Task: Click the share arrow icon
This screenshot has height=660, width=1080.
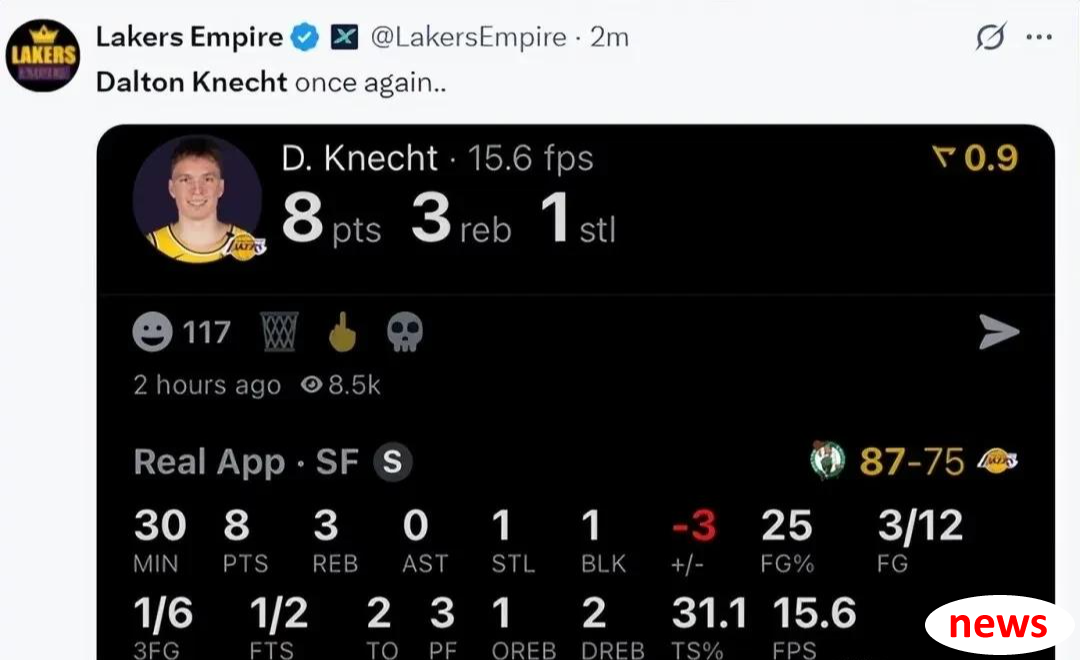Action: [999, 332]
